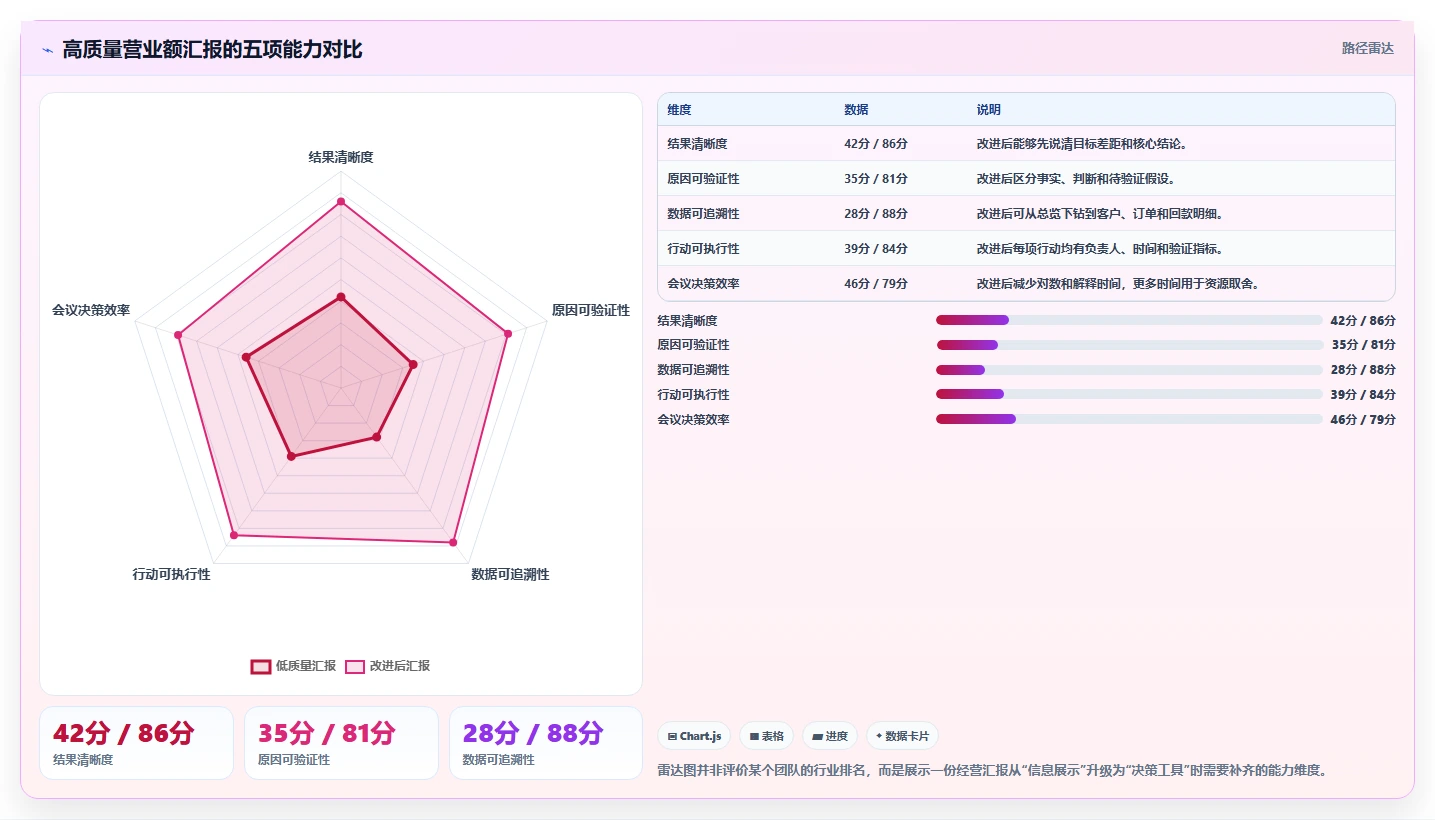The height and width of the screenshot is (820, 1435).
Task: Click the 低质量汇报 data point on 行动可执行性 axis
Action: (x=291, y=457)
